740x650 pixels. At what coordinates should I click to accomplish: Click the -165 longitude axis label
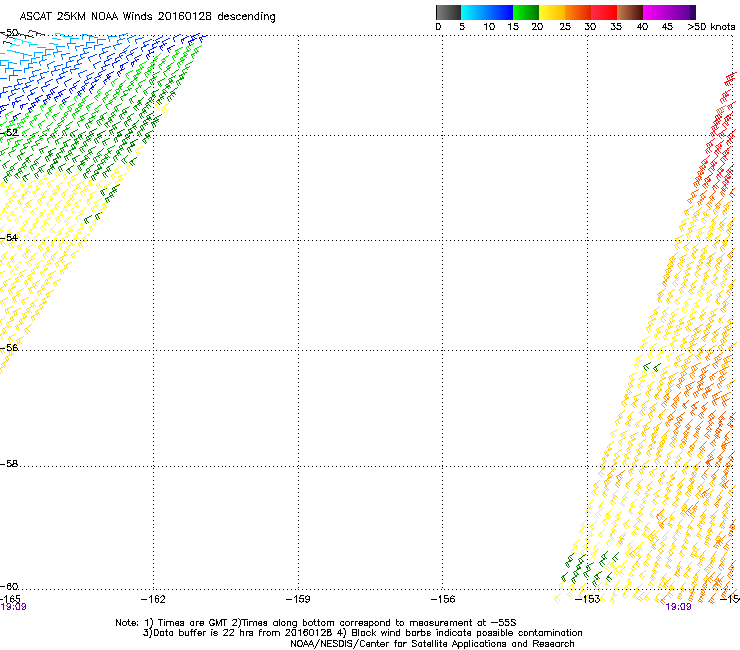coord(10,599)
